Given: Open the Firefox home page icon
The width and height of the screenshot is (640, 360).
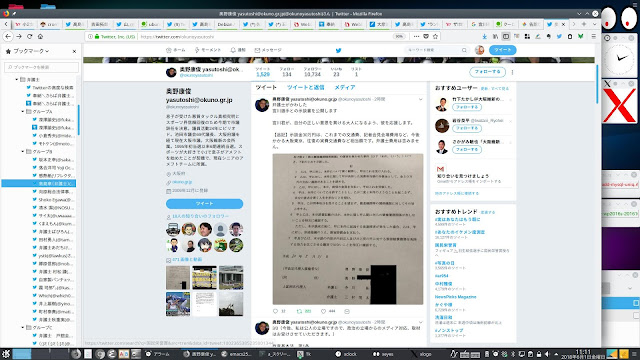Looking at the screenshot, I should 40,36.
